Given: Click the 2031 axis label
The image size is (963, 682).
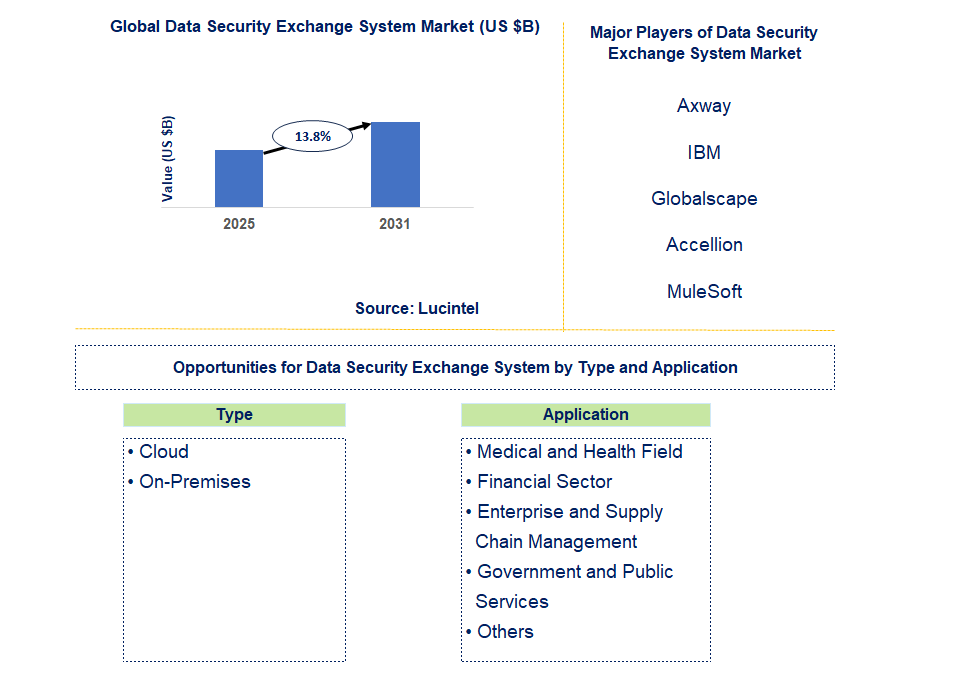Looking at the screenshot, I should click(394, 224).
